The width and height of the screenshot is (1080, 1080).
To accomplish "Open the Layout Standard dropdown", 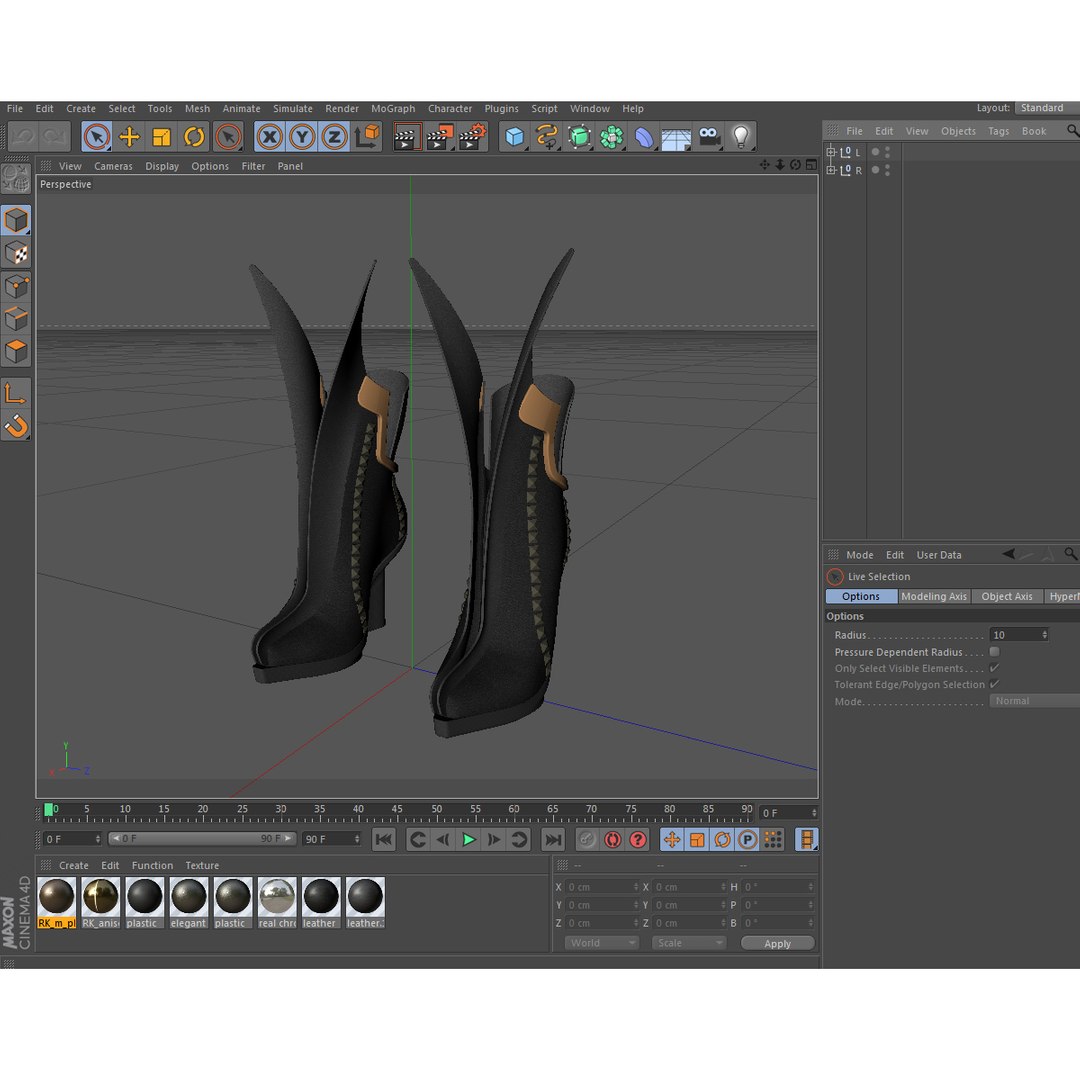I will 1047,108.
